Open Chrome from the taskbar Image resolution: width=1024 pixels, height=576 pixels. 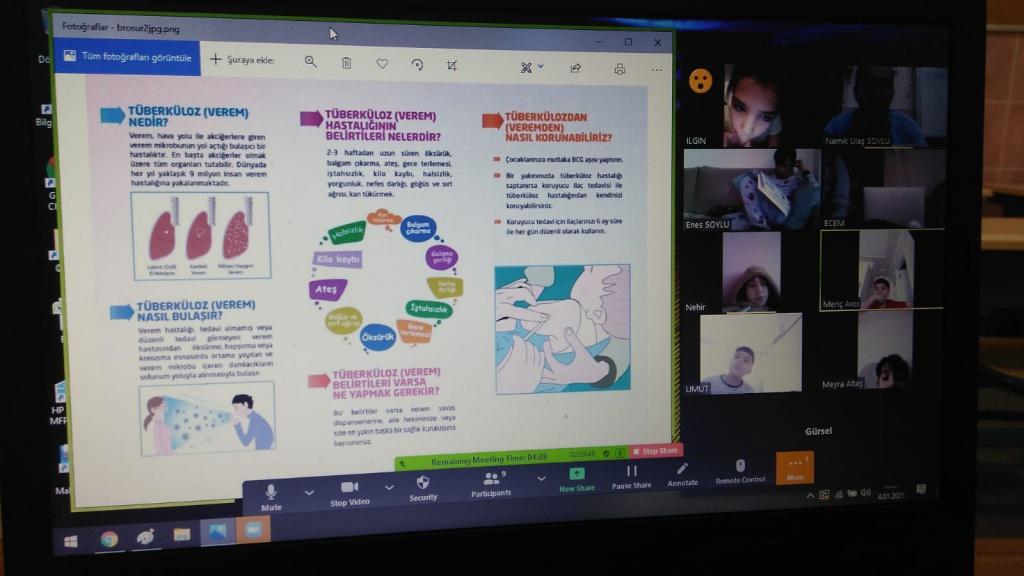109,539
